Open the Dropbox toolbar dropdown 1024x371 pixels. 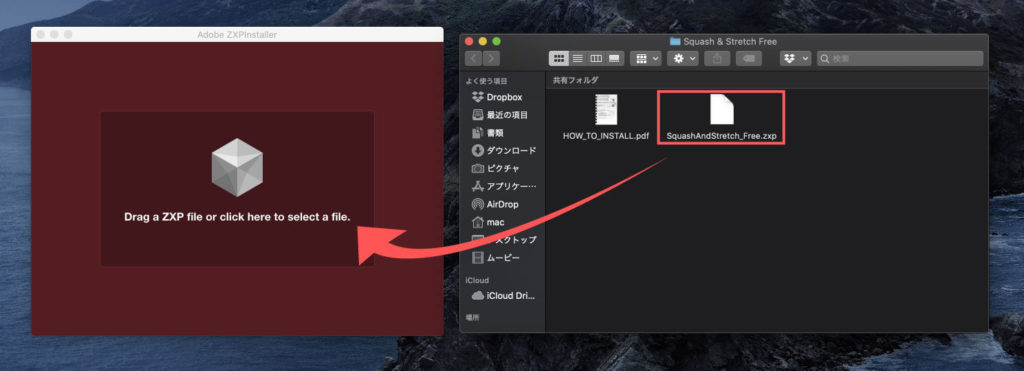coord(795,59)
